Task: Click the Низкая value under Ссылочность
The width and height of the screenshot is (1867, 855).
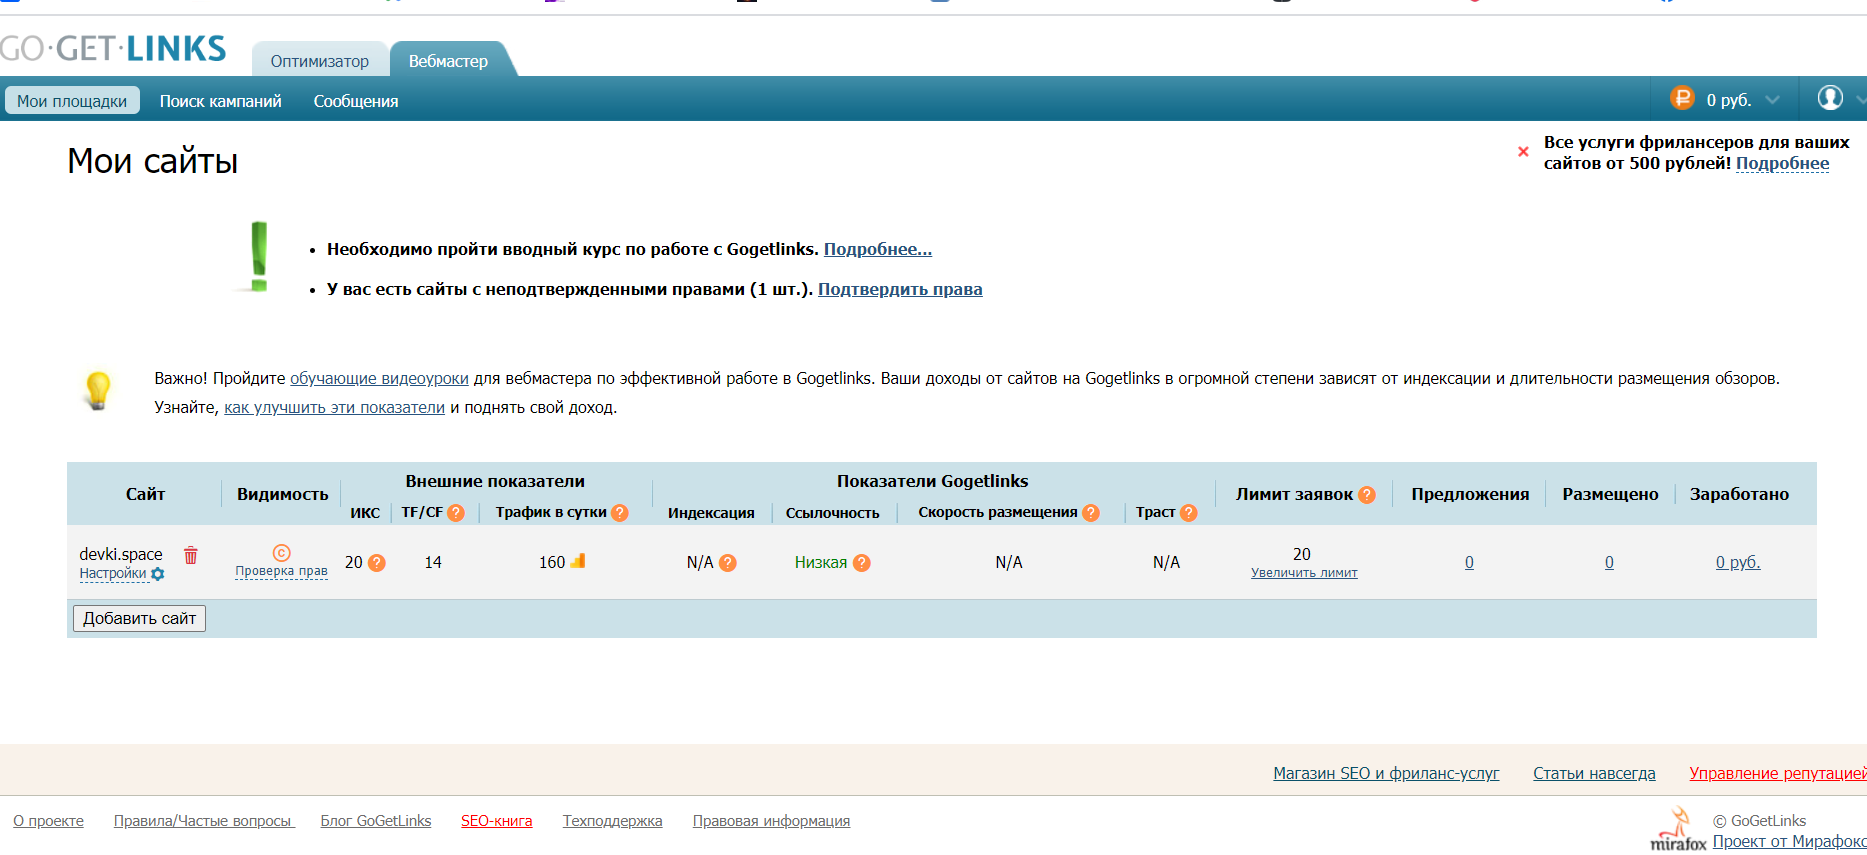Action: point(821,562)
